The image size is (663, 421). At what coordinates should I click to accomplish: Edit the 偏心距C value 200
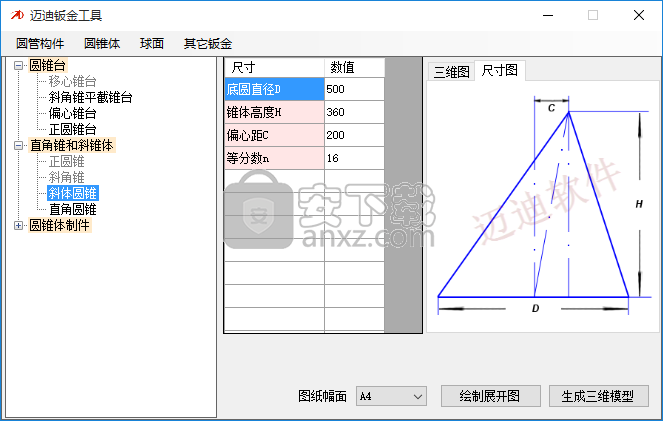[x=354, y=135]
